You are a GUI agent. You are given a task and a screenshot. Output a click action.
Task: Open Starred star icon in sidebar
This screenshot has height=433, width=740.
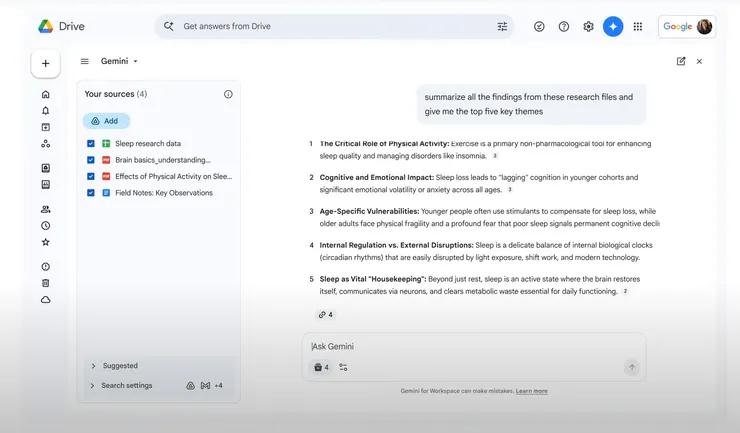tap(46, 242)
